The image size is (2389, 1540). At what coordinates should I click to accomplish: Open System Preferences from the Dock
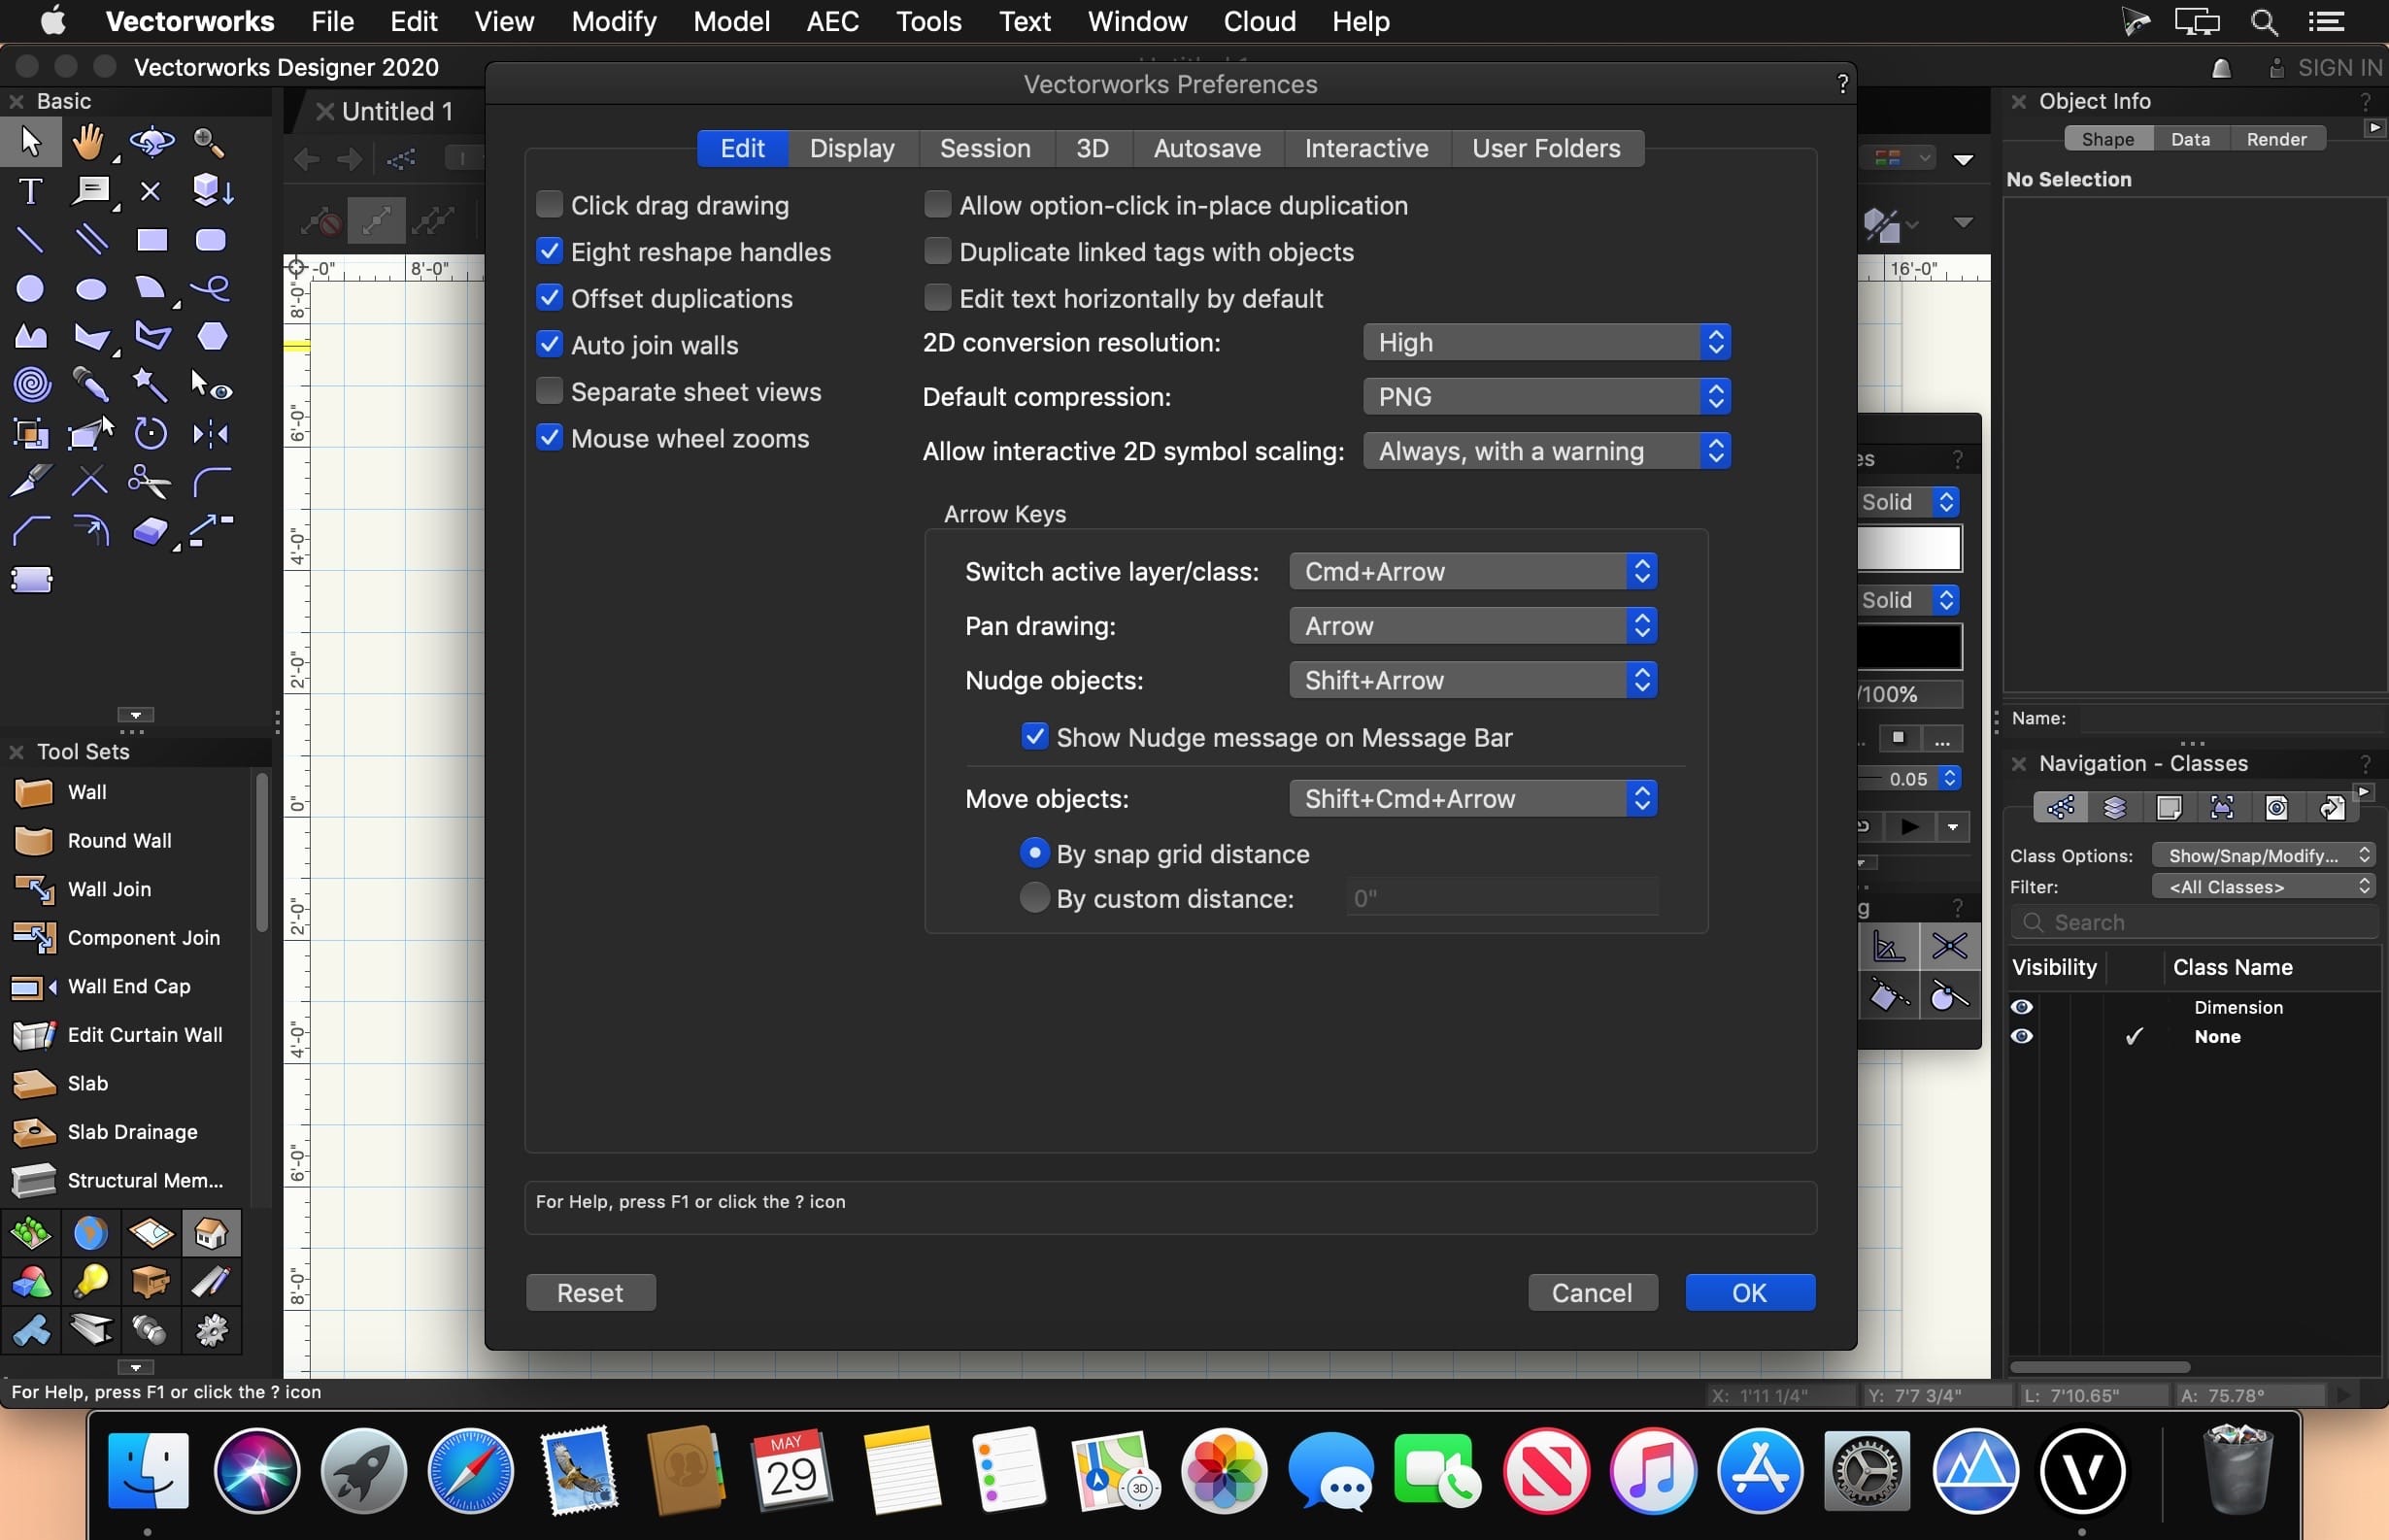click(1867, 1471)
